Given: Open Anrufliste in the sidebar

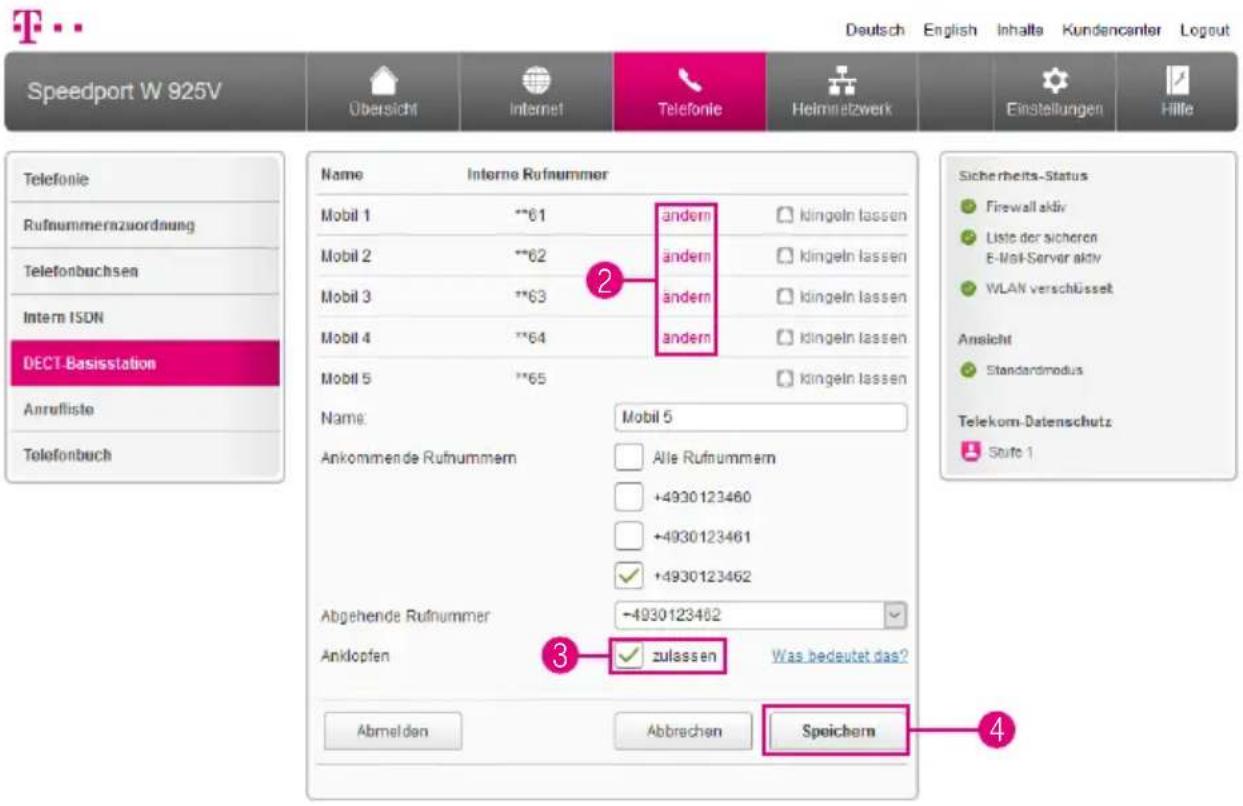Looking at the screenshot, I should [x=145, y=409].
